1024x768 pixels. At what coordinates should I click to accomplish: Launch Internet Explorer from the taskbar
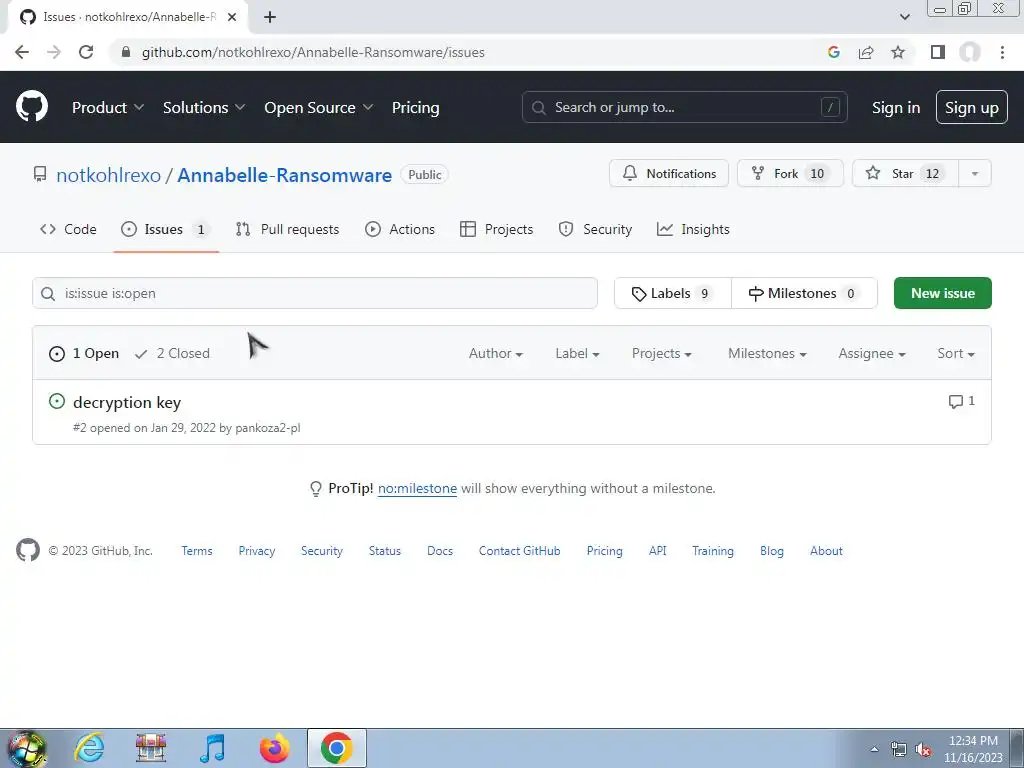pos(89,748)
